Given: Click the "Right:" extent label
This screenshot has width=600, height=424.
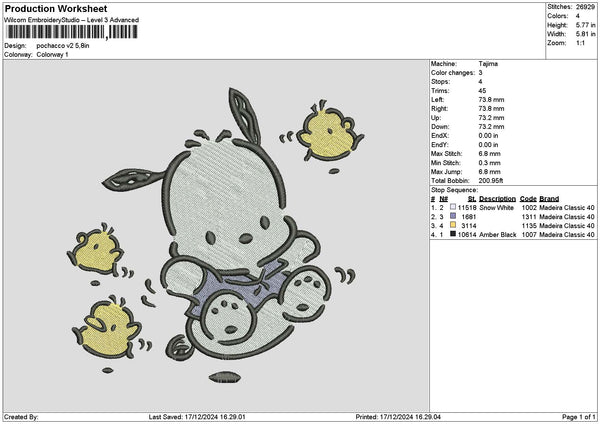Looking at the screenshot, I should pos(440,109).
